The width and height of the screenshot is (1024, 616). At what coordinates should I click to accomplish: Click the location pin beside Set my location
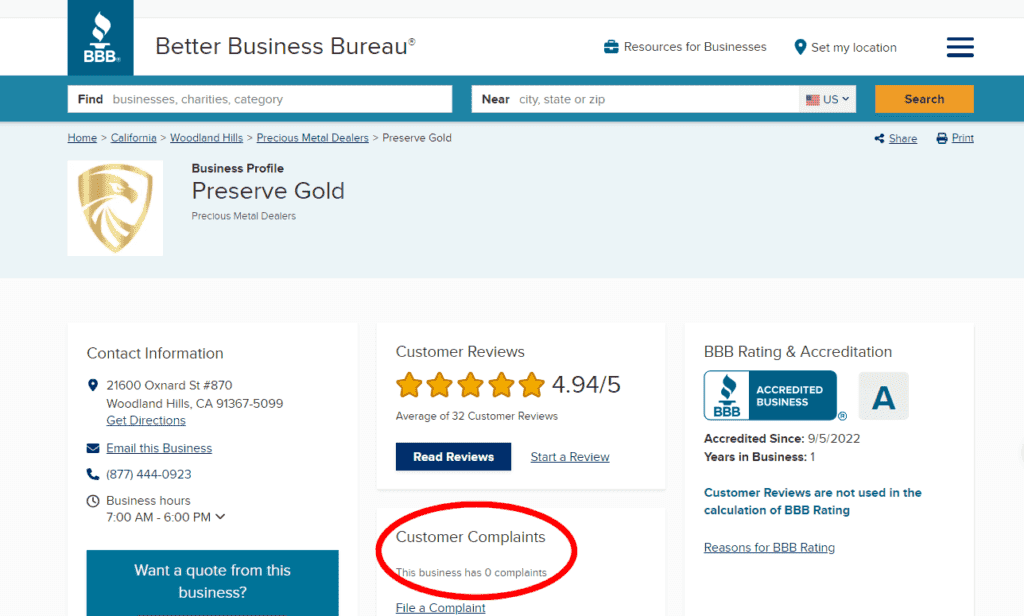coord(799,46)
